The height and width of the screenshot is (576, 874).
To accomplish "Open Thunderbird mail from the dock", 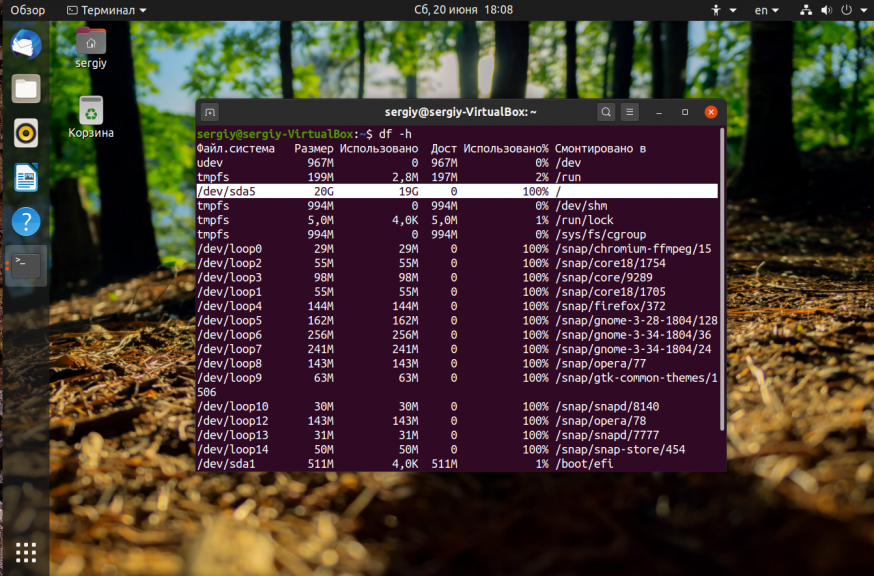I will (x=26, y=45).
